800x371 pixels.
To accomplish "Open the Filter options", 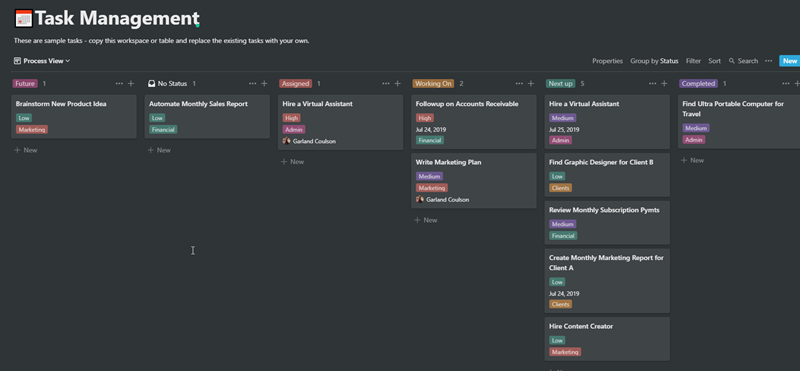I will (x=693, y=61).
